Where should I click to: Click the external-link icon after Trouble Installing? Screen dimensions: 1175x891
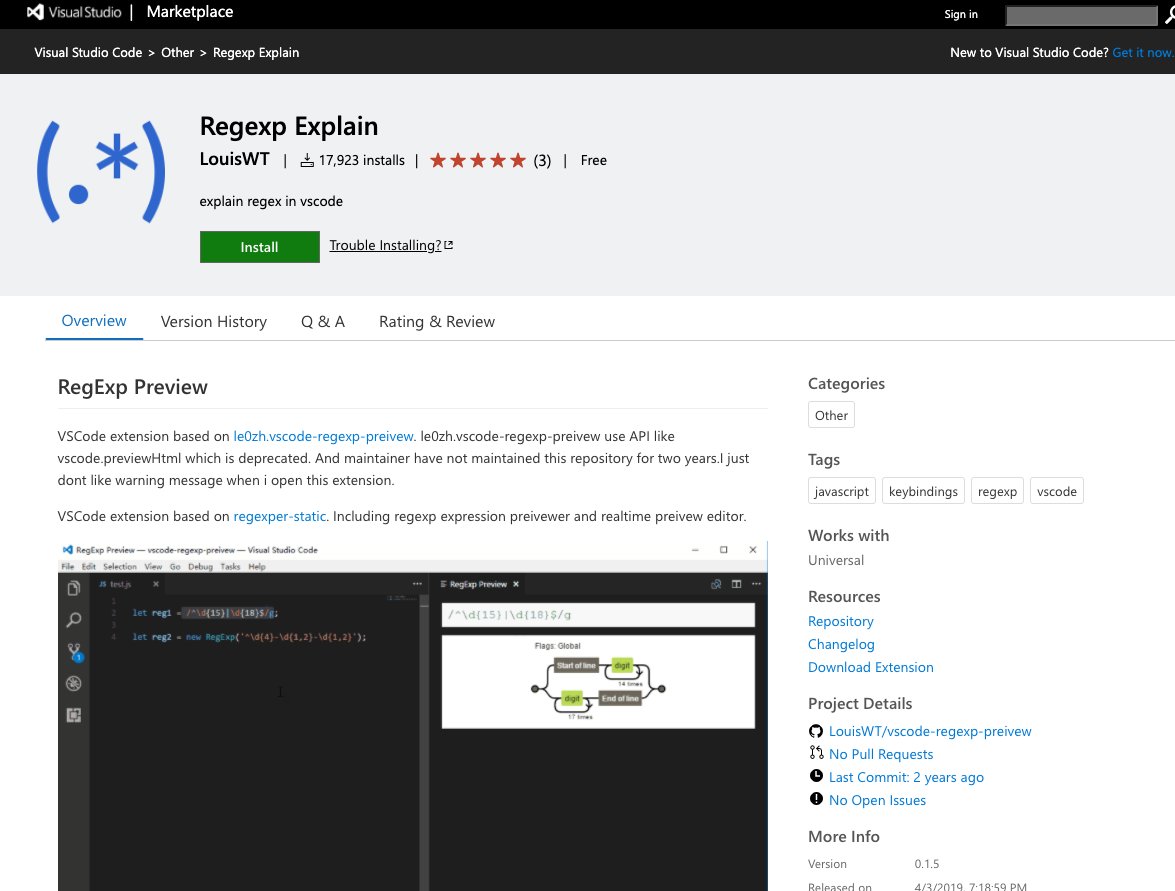[448, 243]
